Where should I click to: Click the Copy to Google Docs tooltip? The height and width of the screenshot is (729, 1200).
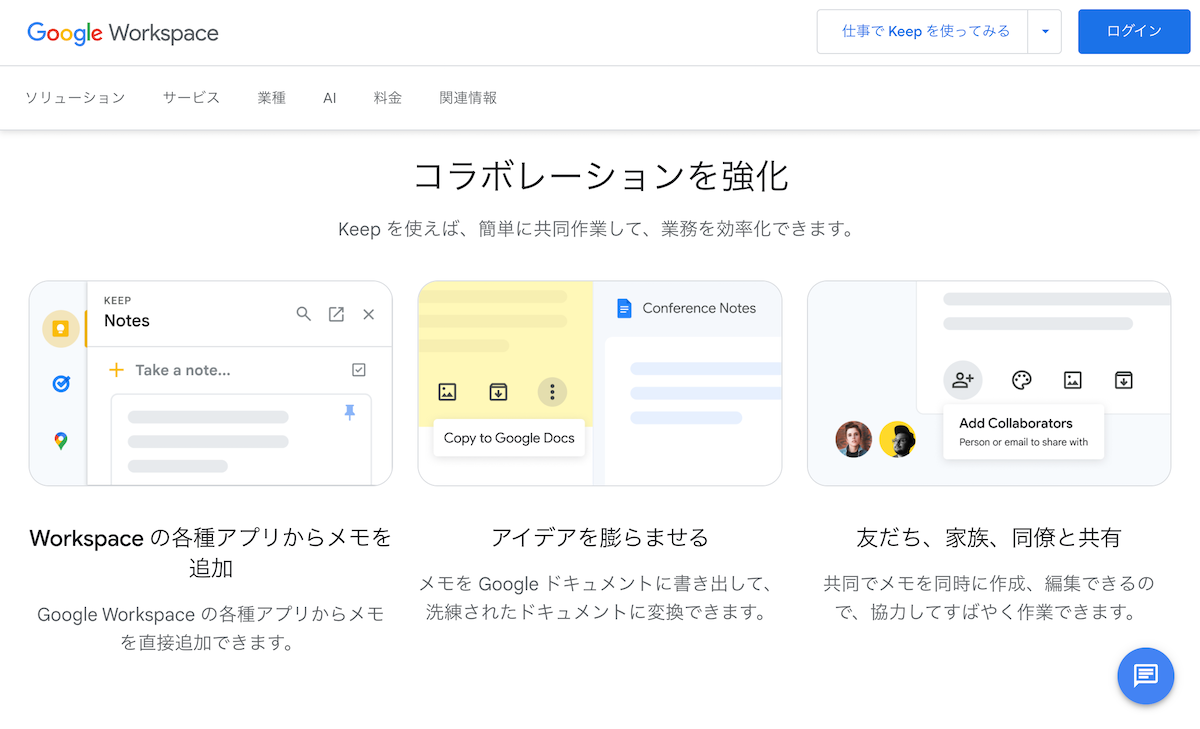[509, 438]
